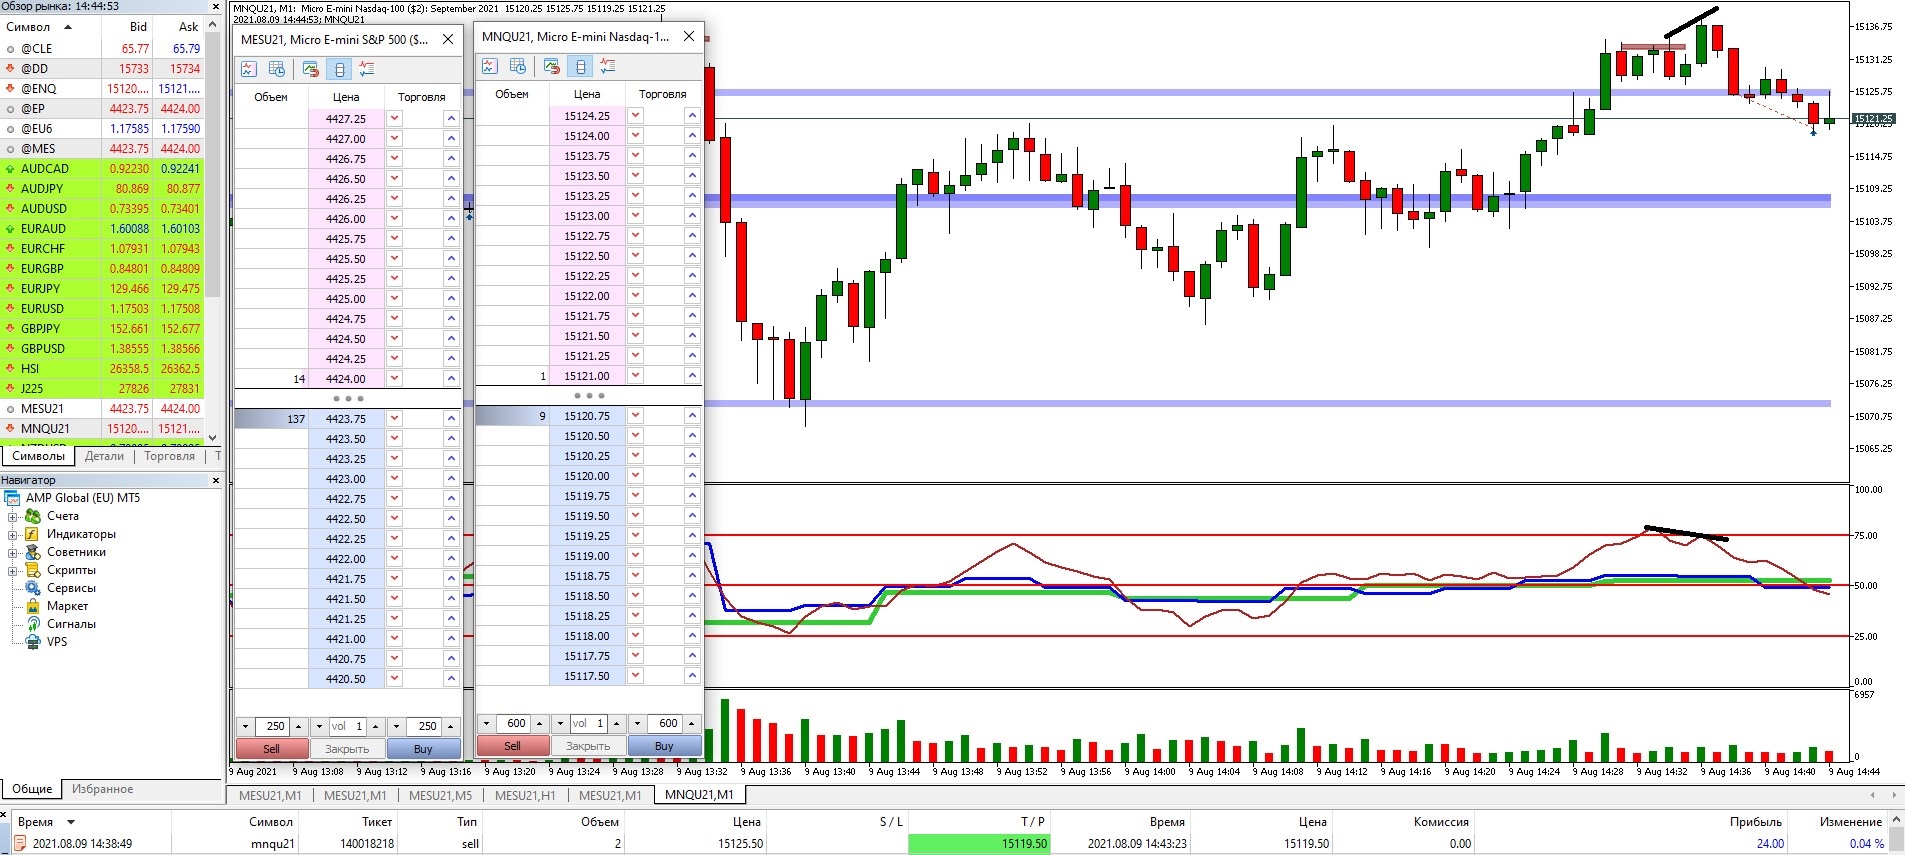This screenshot has height=855, width=1905.
Task: Open tick chart icon in MESU21 depth window
Action: pyautogui.click(x=249, y=69)
